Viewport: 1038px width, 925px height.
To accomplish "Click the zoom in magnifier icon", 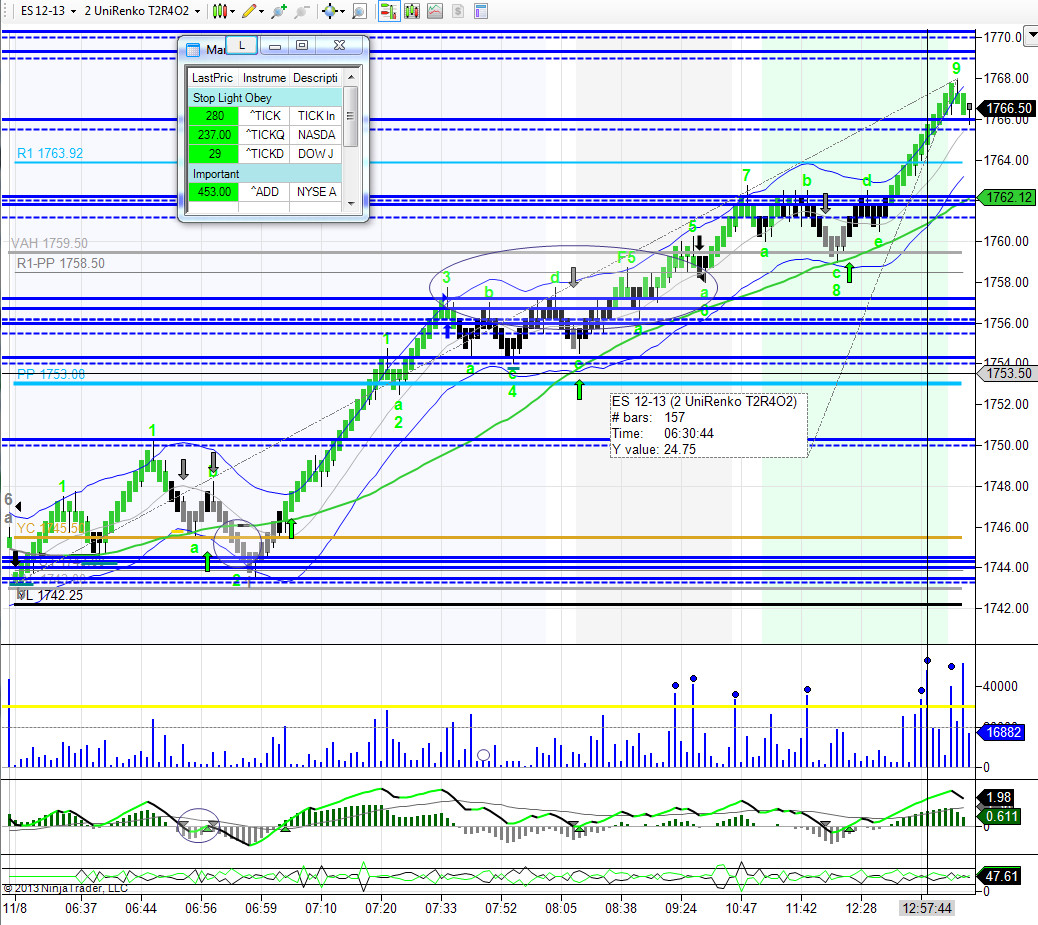I will [279, 11].
